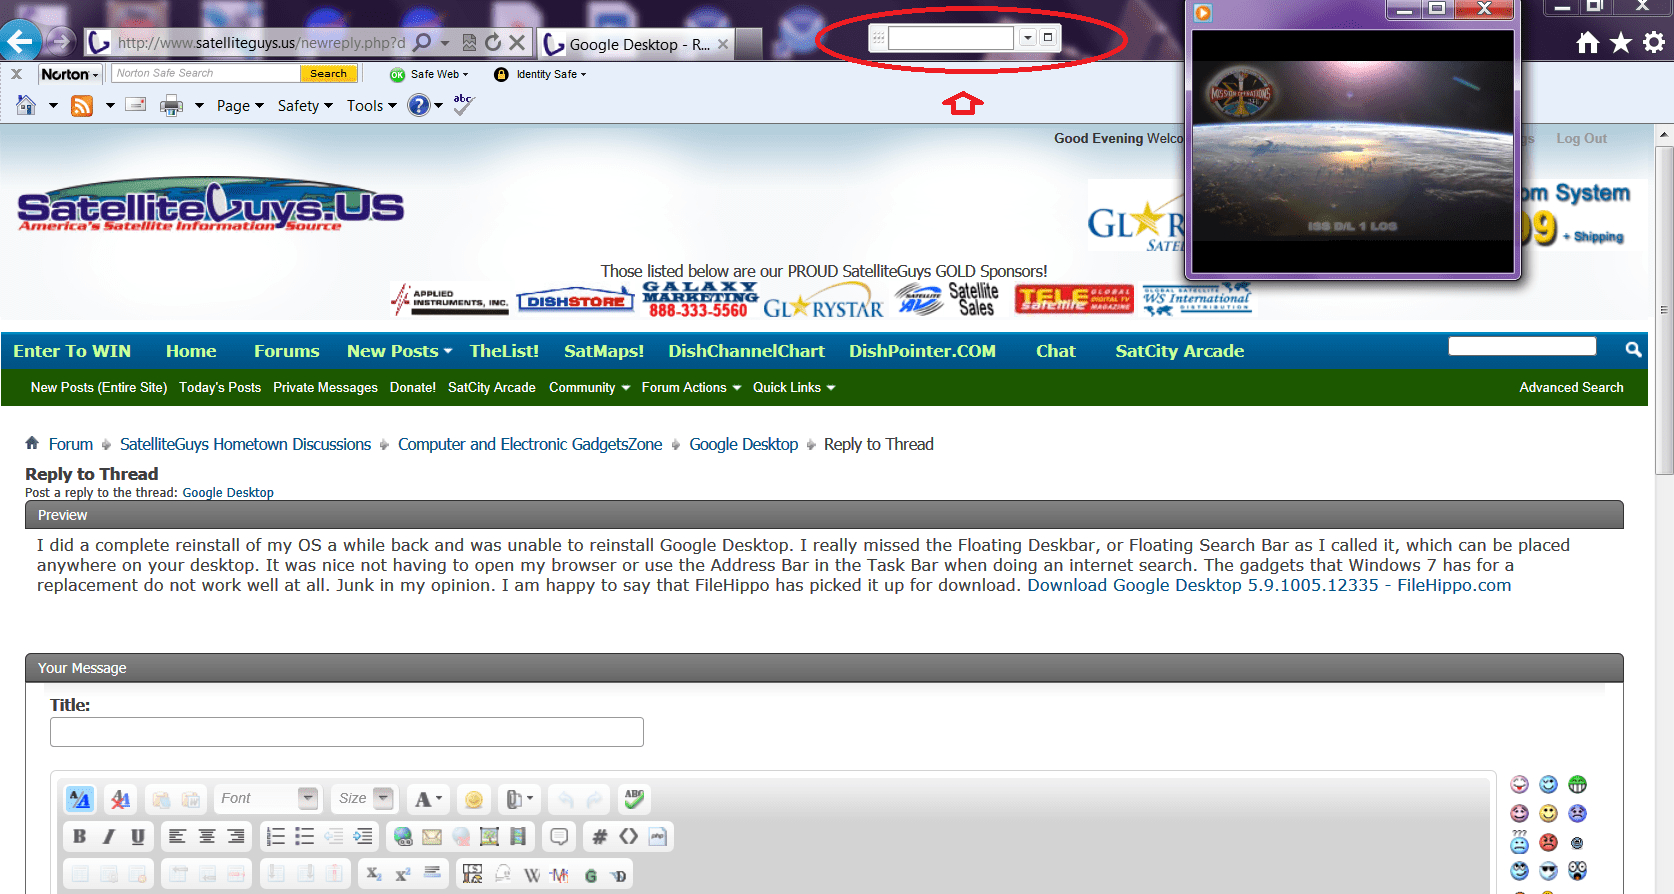Wrap text with quote bubble icon

point(559,837)
